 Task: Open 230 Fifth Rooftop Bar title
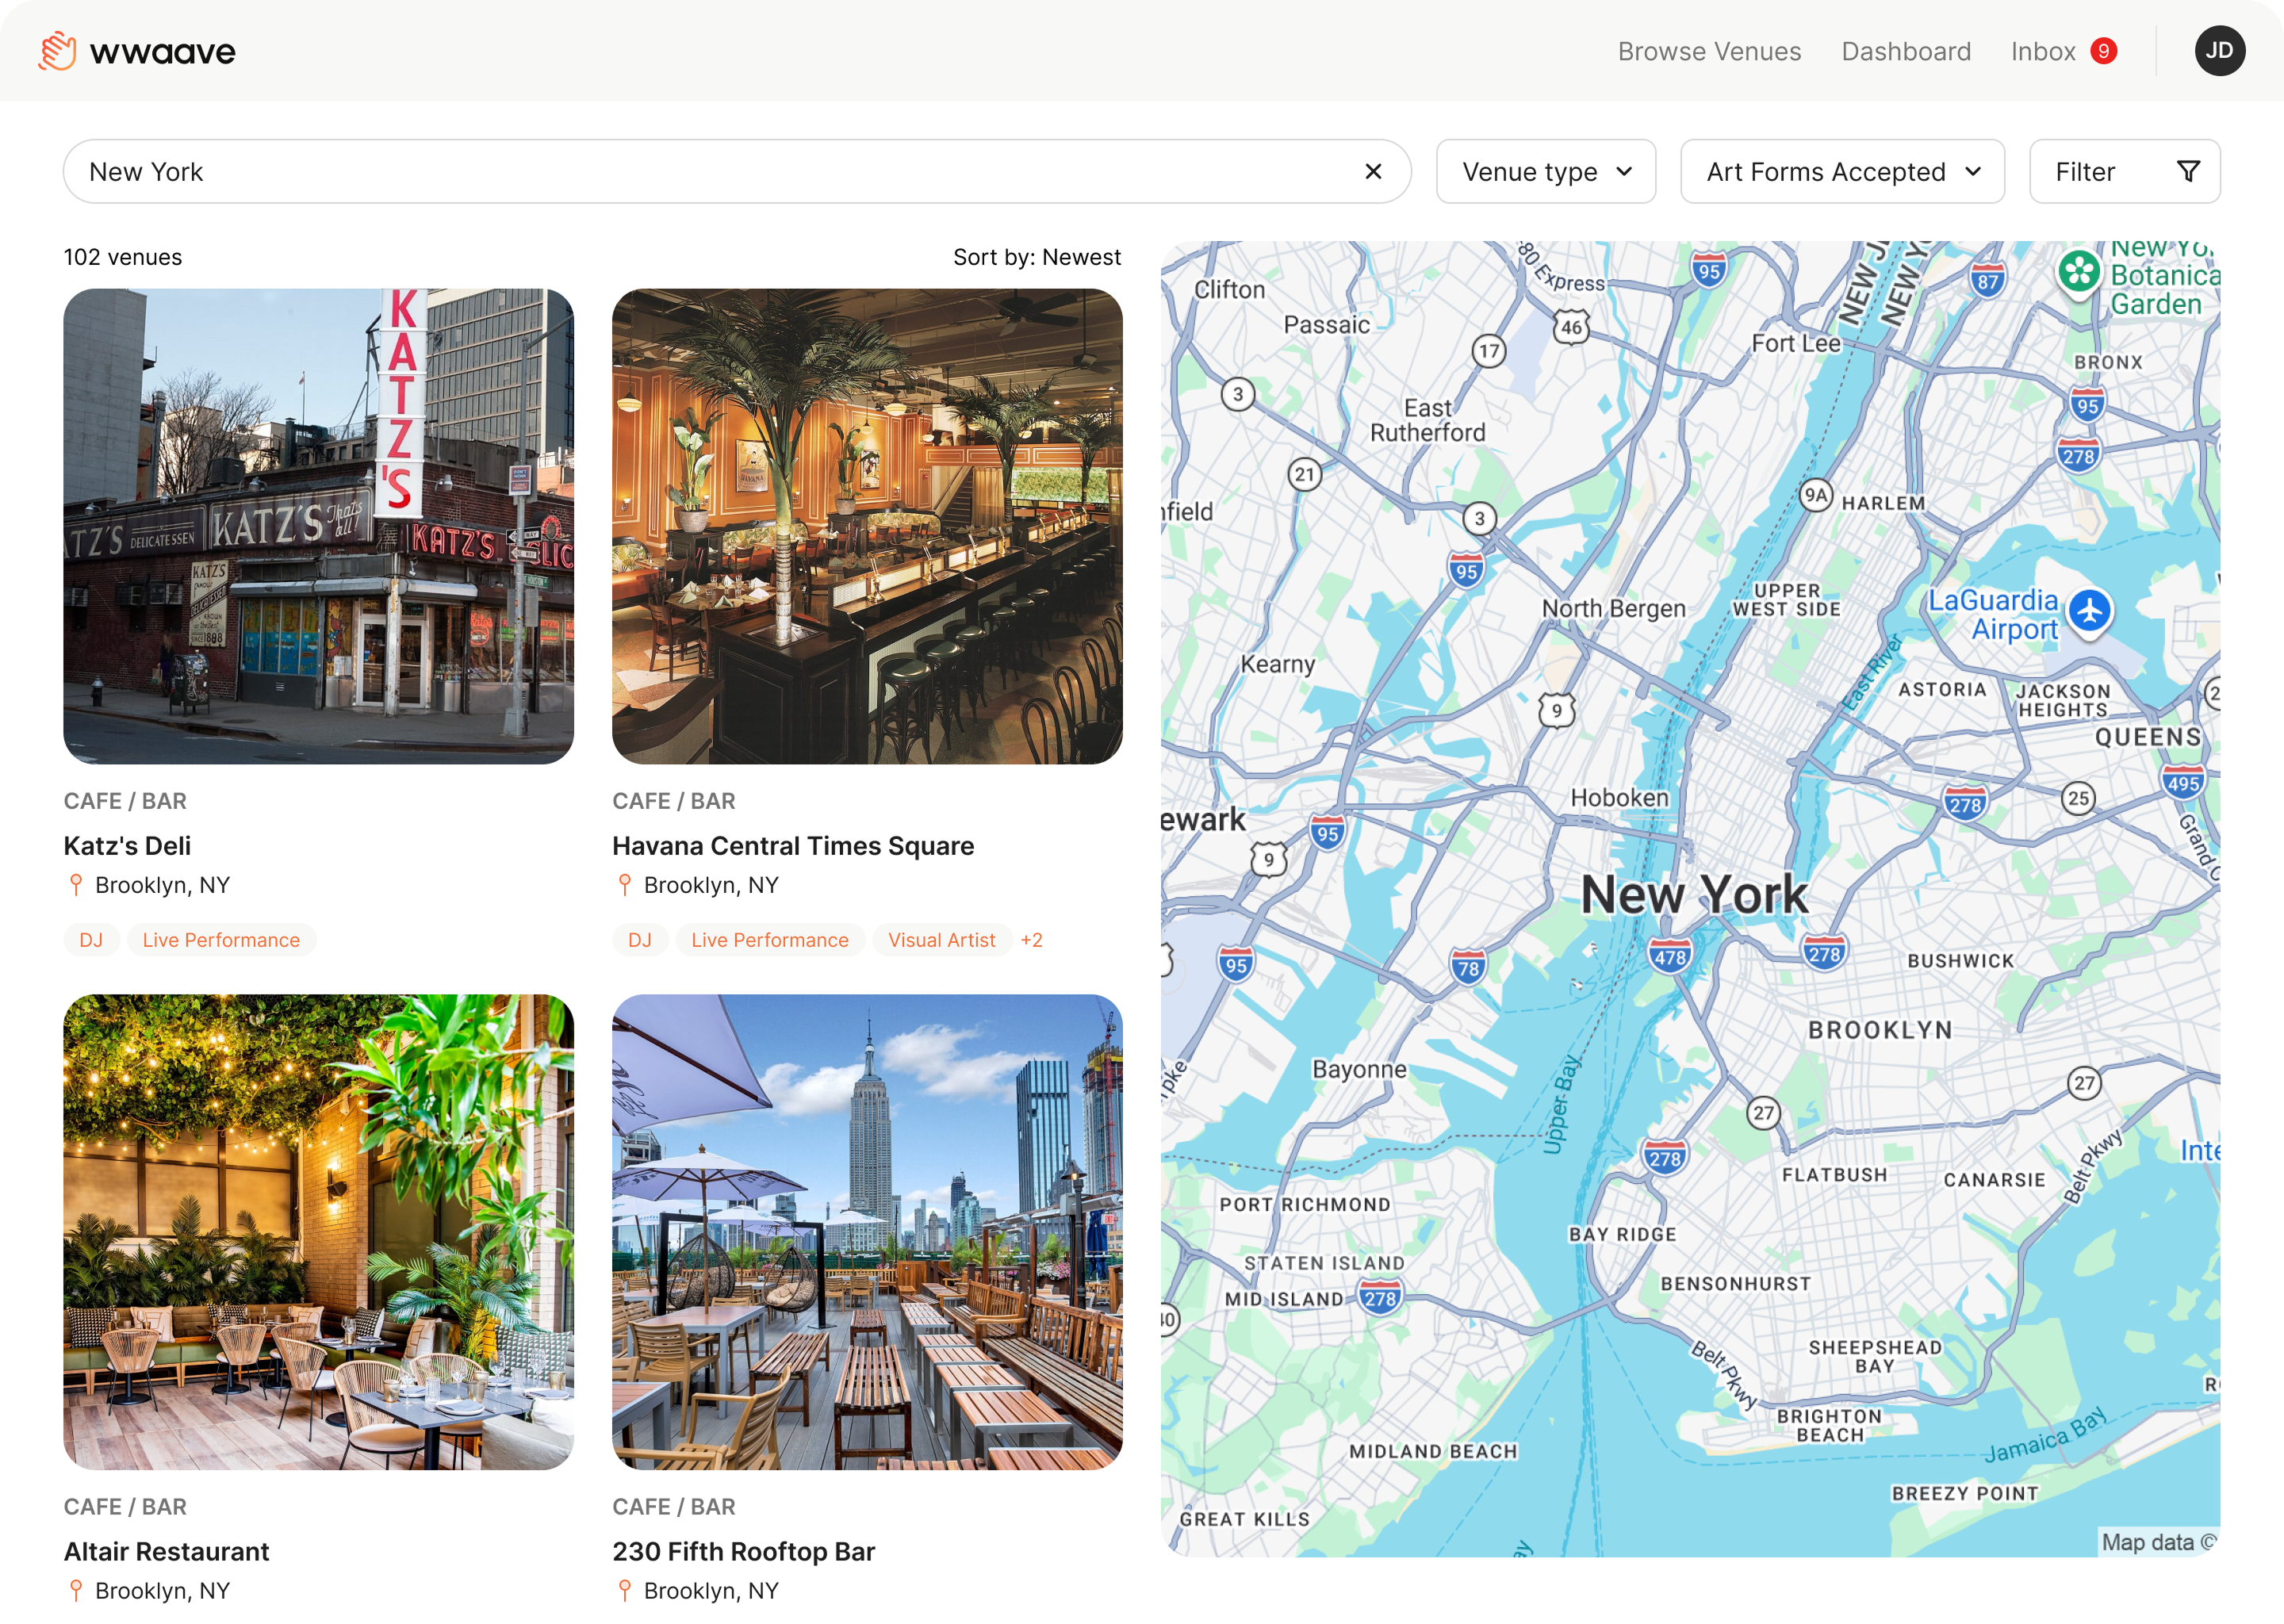743,1551
